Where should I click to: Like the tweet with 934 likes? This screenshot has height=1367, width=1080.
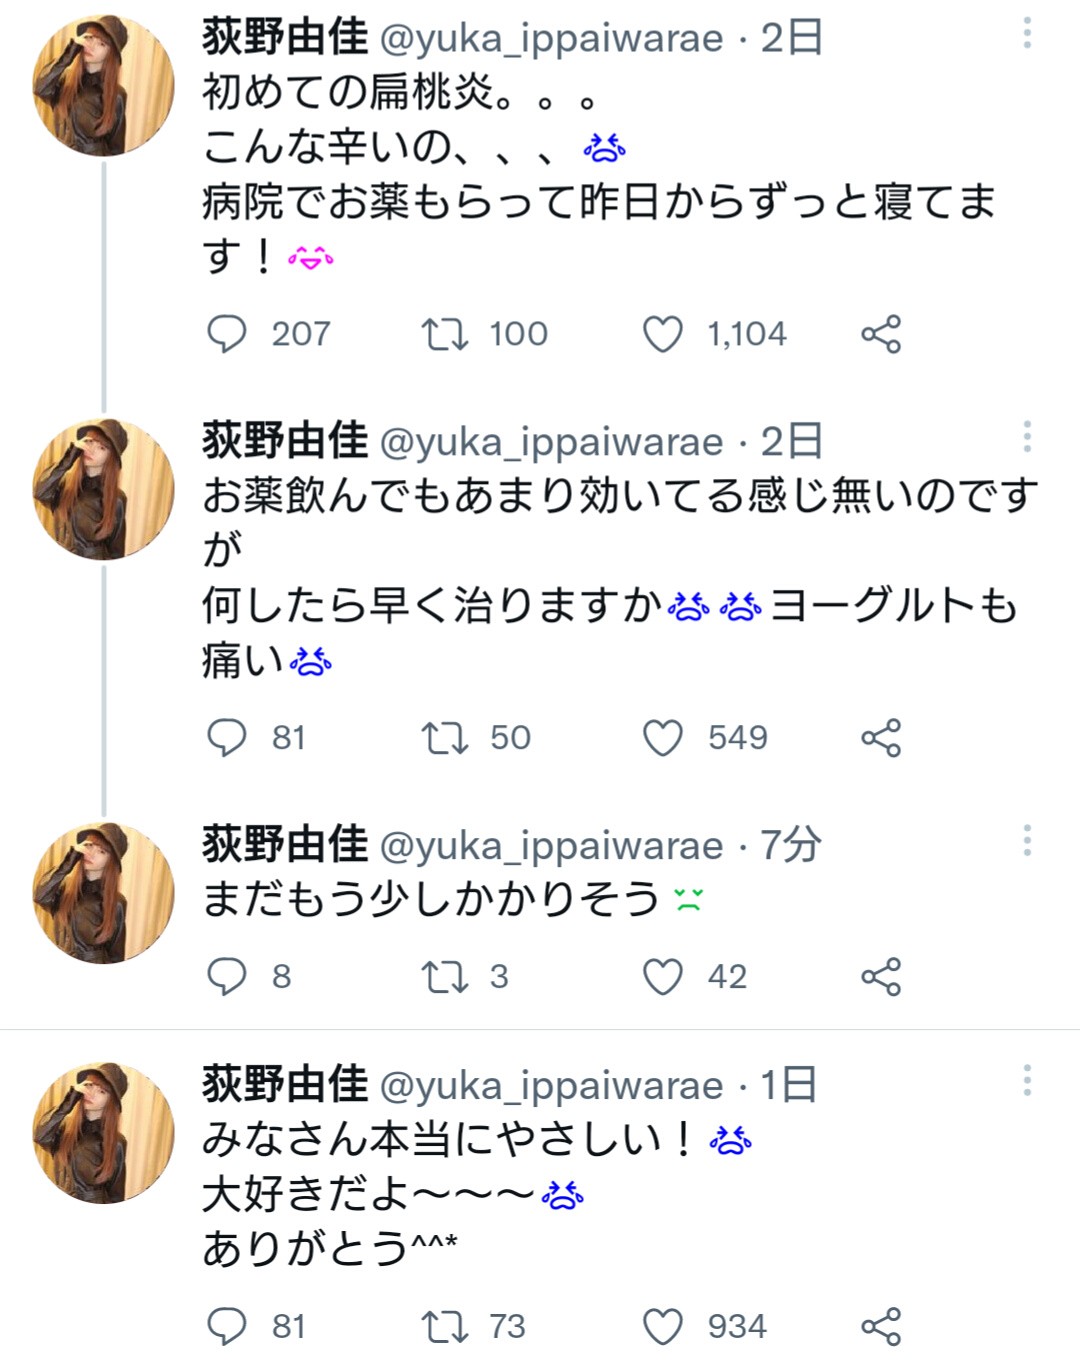pos(662,1327)
